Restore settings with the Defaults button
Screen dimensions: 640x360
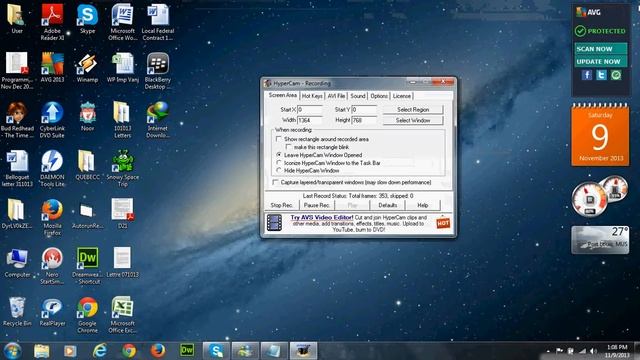(x=387, y=205)
